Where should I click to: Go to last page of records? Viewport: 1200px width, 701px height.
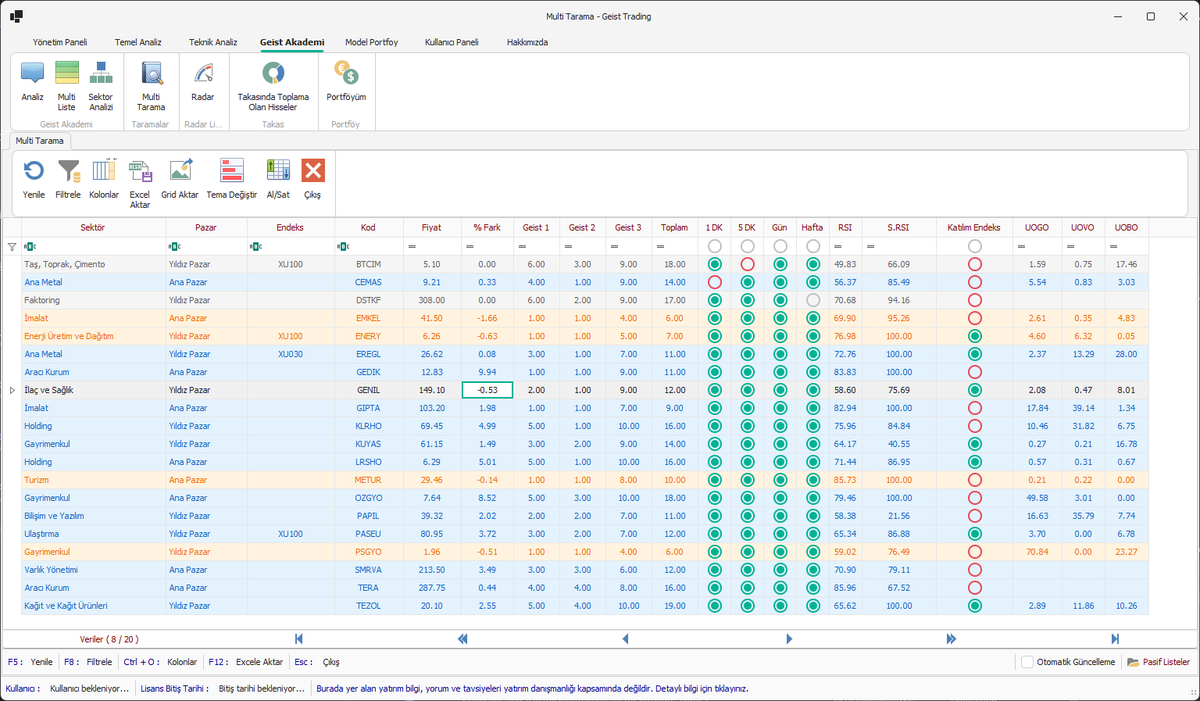click(1115, 638)
